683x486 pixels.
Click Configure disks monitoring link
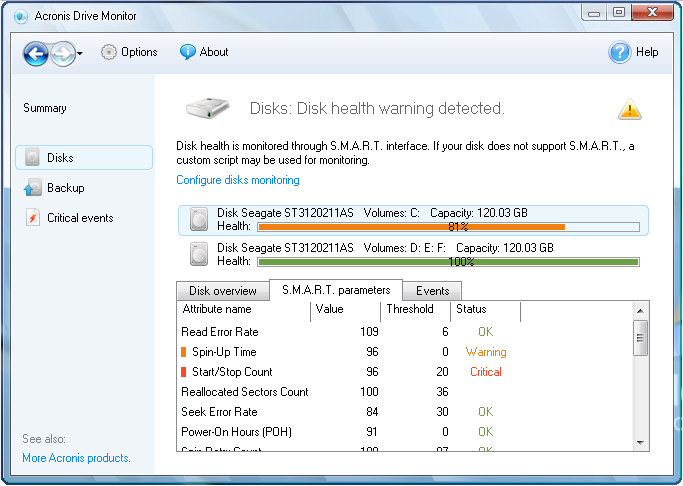coord(238,180)
